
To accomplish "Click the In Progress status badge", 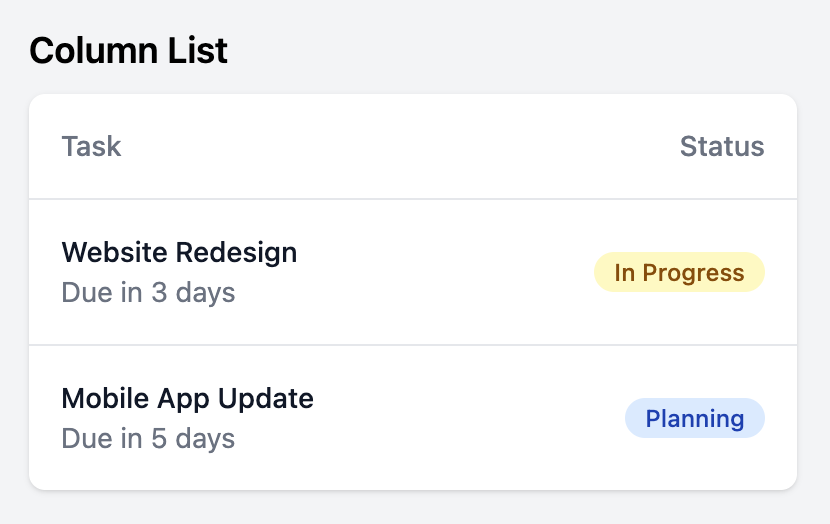I will (x=679, y=272).
